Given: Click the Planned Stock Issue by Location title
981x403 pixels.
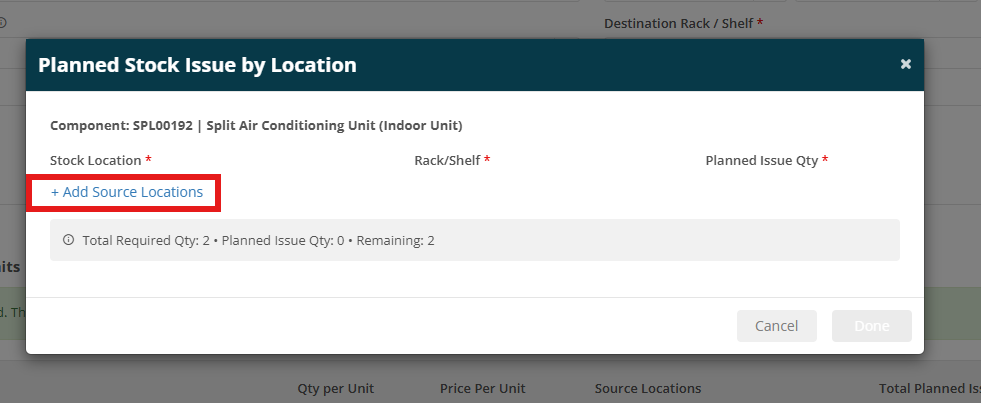Looking at the screenshot, I should pyautogui.click(x=197, y=65).
